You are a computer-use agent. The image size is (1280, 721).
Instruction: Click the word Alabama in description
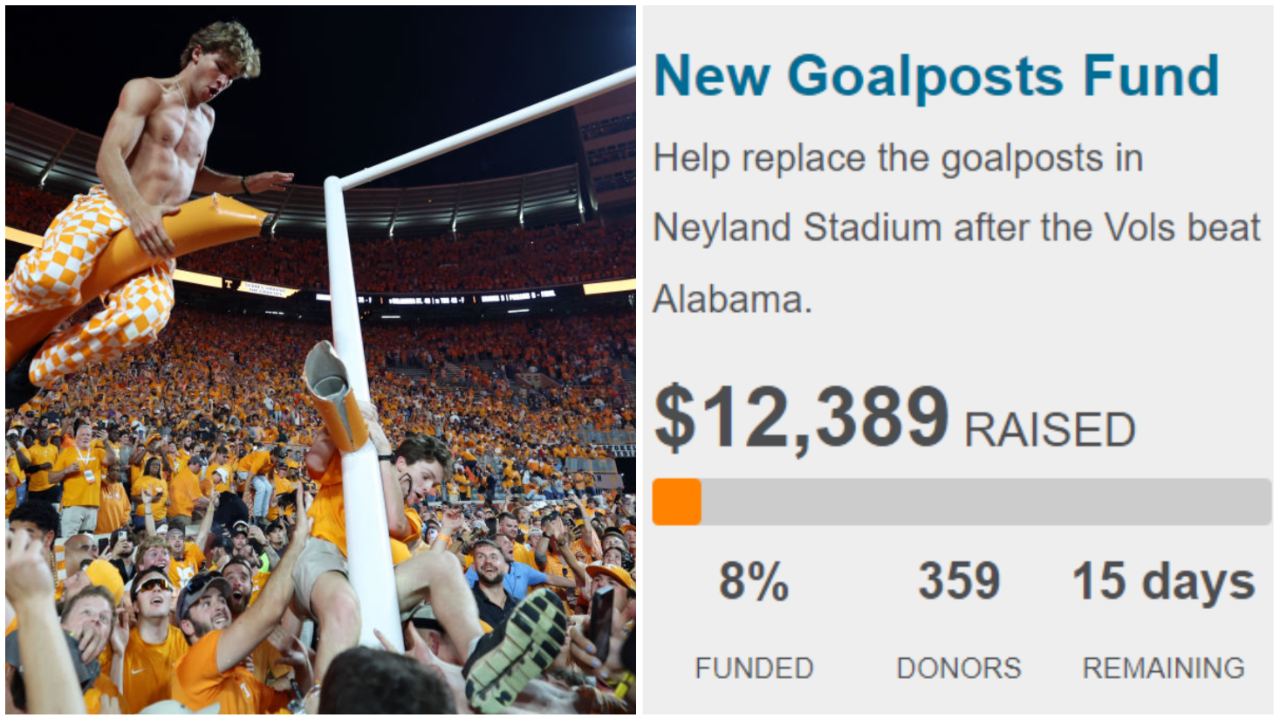733,299
